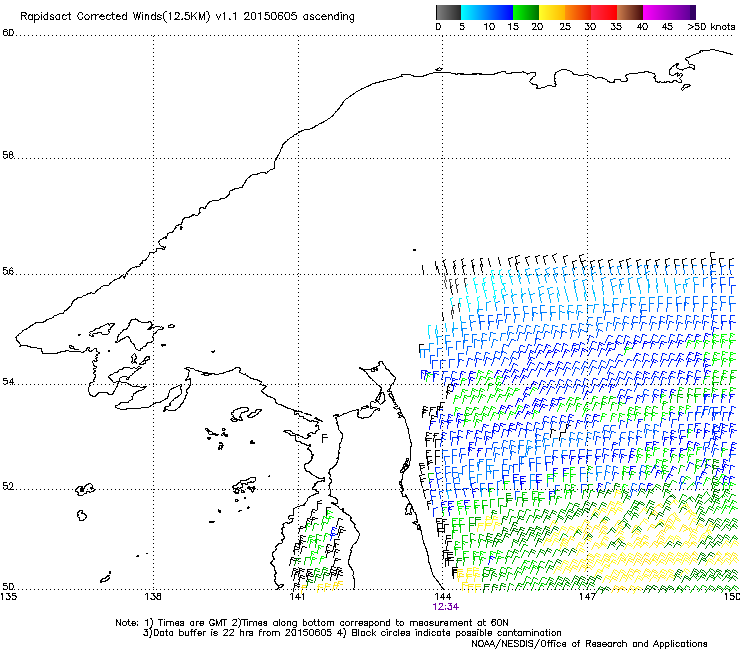The image size is (740, 650).
Task: Click the legend tick label 10
Action: [489, 27]
